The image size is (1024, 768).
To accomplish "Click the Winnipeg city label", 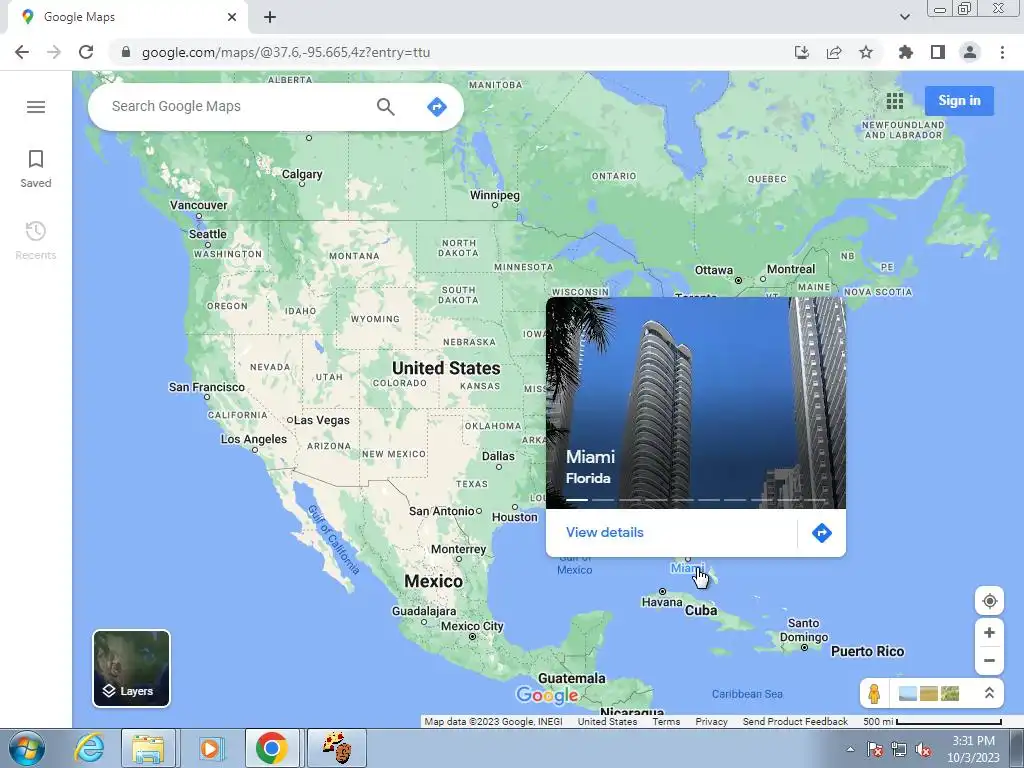I will coord(495,195).
